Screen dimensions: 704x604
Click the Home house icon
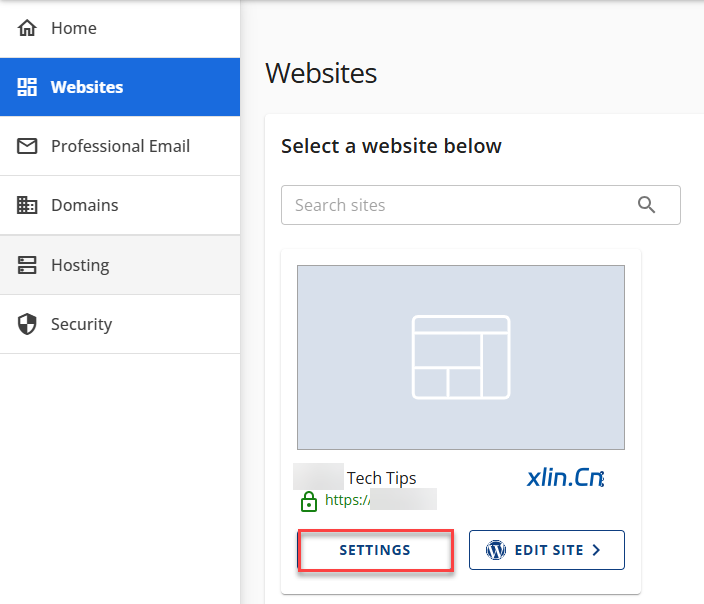point(28,28)
